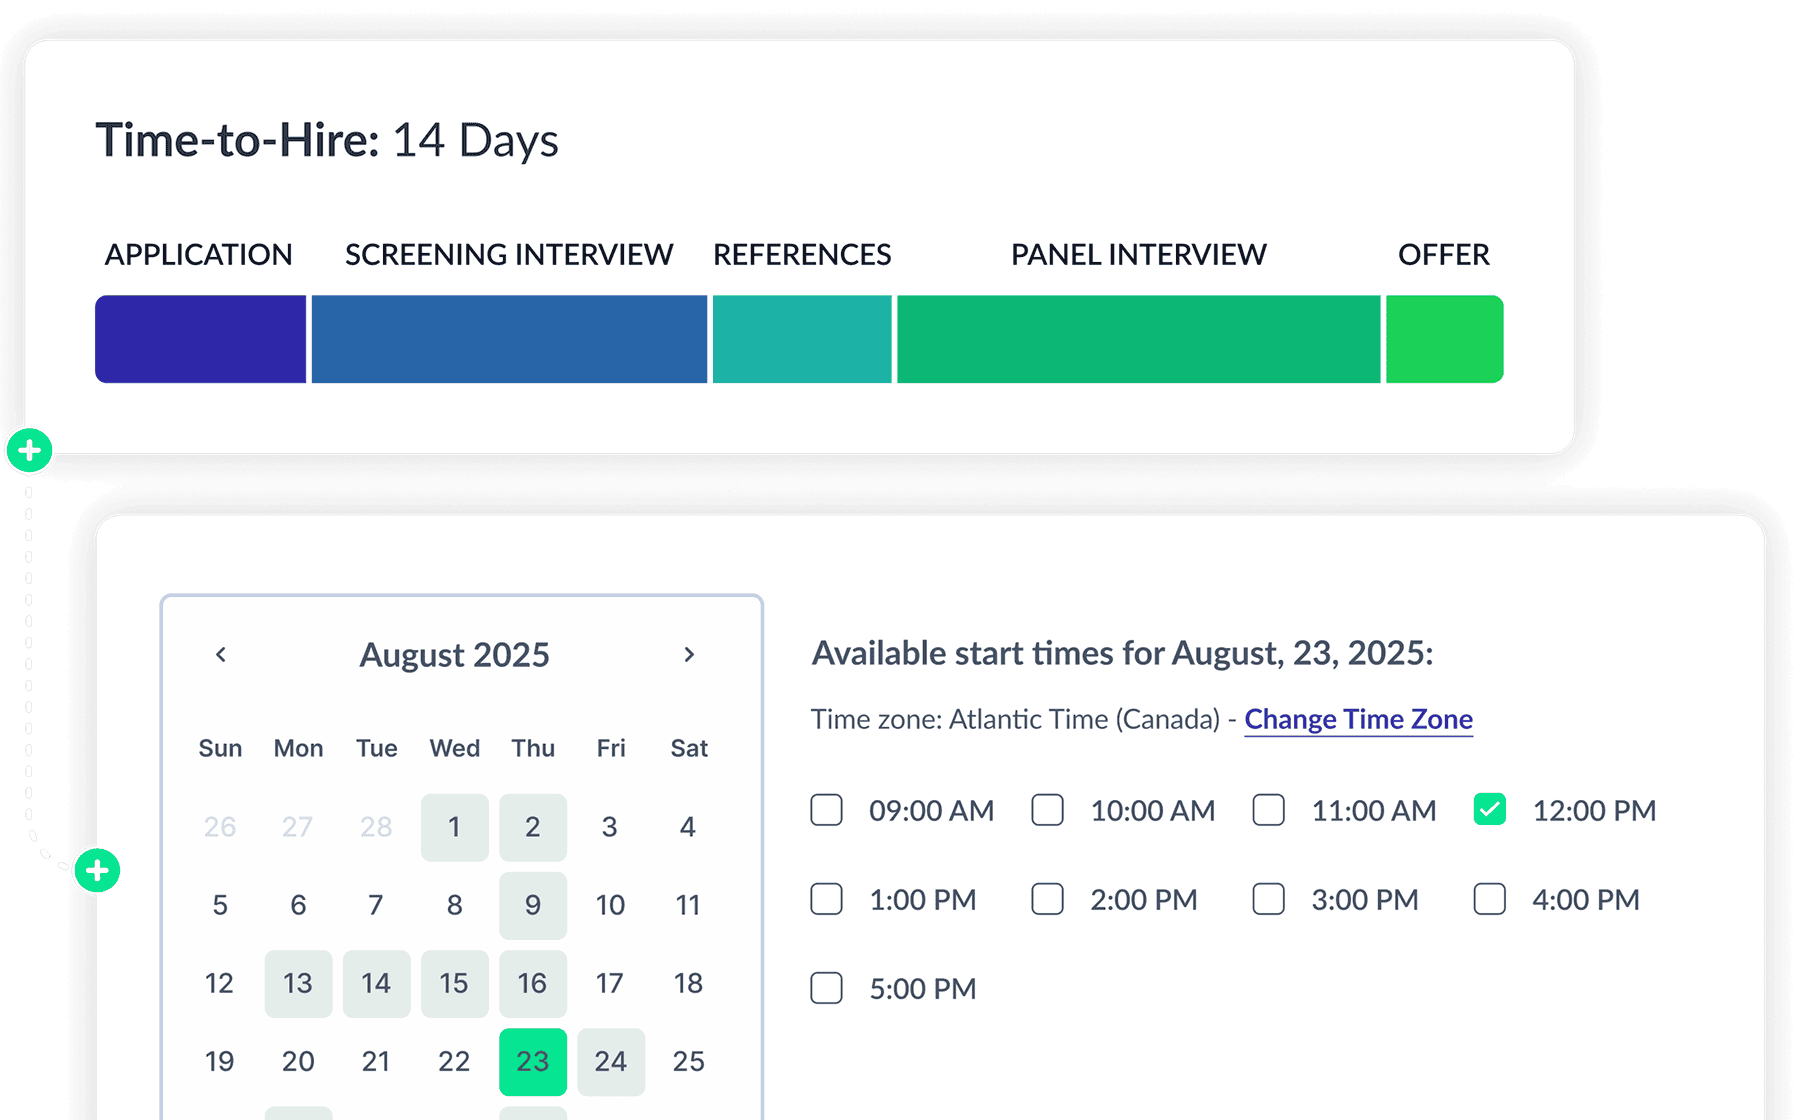Pick August 16 on the calendar
Viewport: 1805px width, 1120px height.
tap(533, 983)
